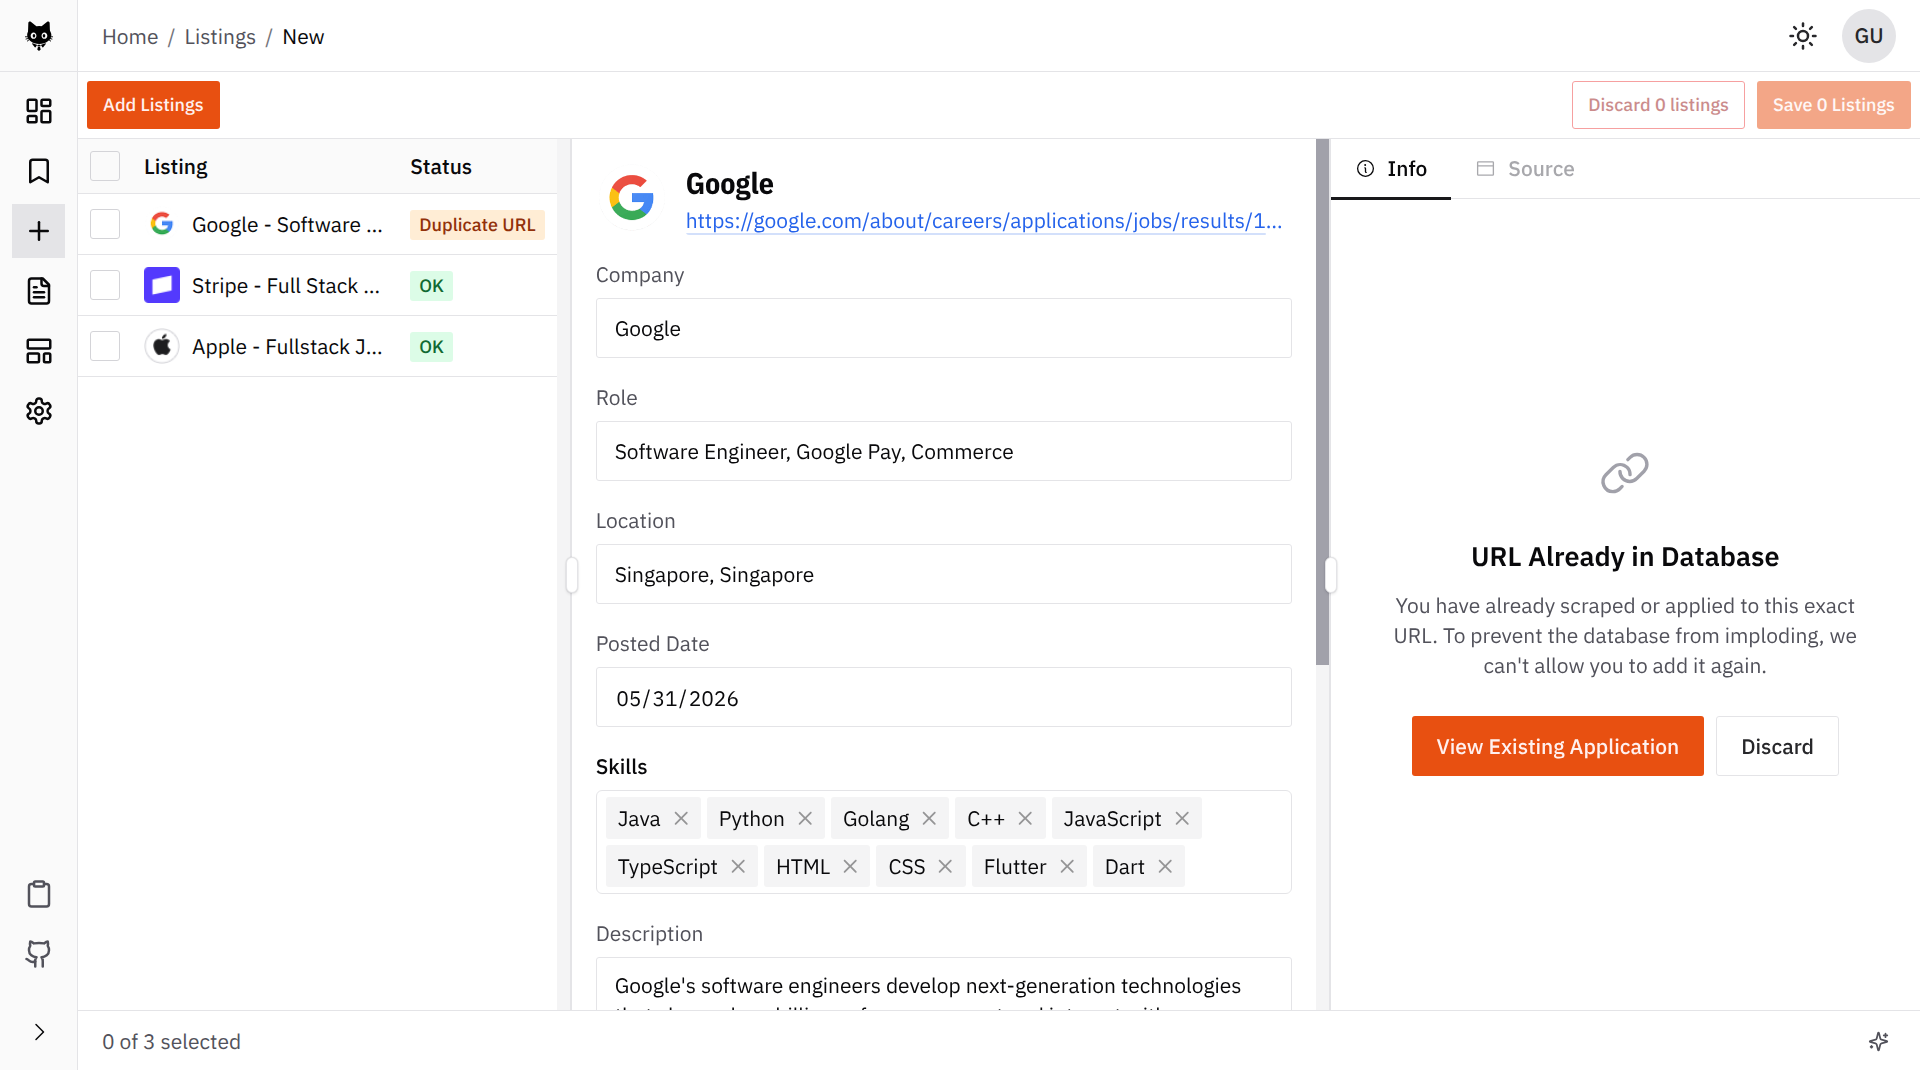Focus the Company input field

[943, 328]
